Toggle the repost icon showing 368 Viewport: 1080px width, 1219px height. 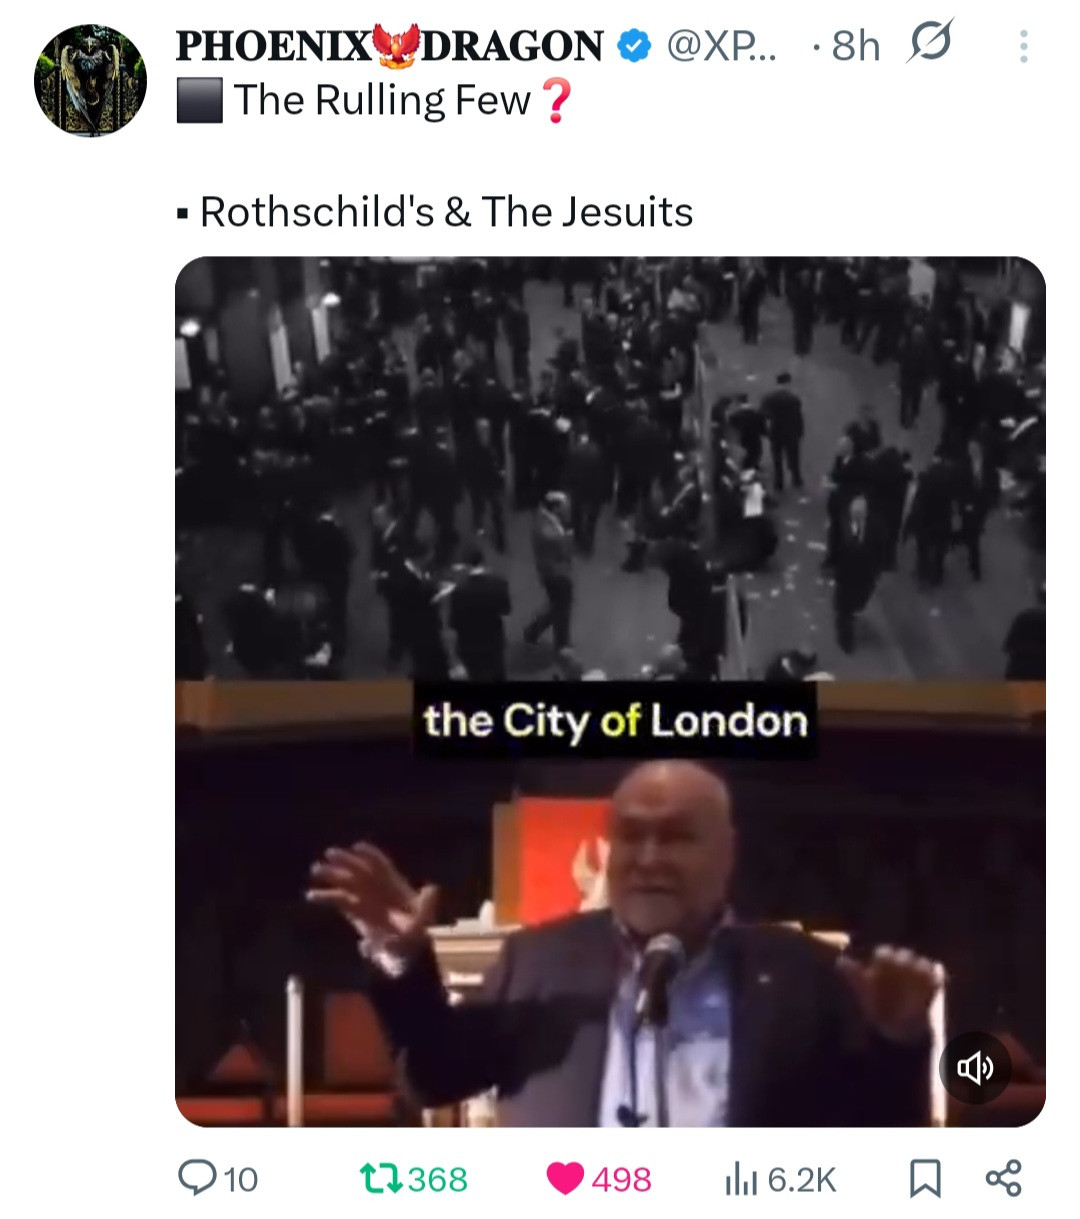[382, 1178]
